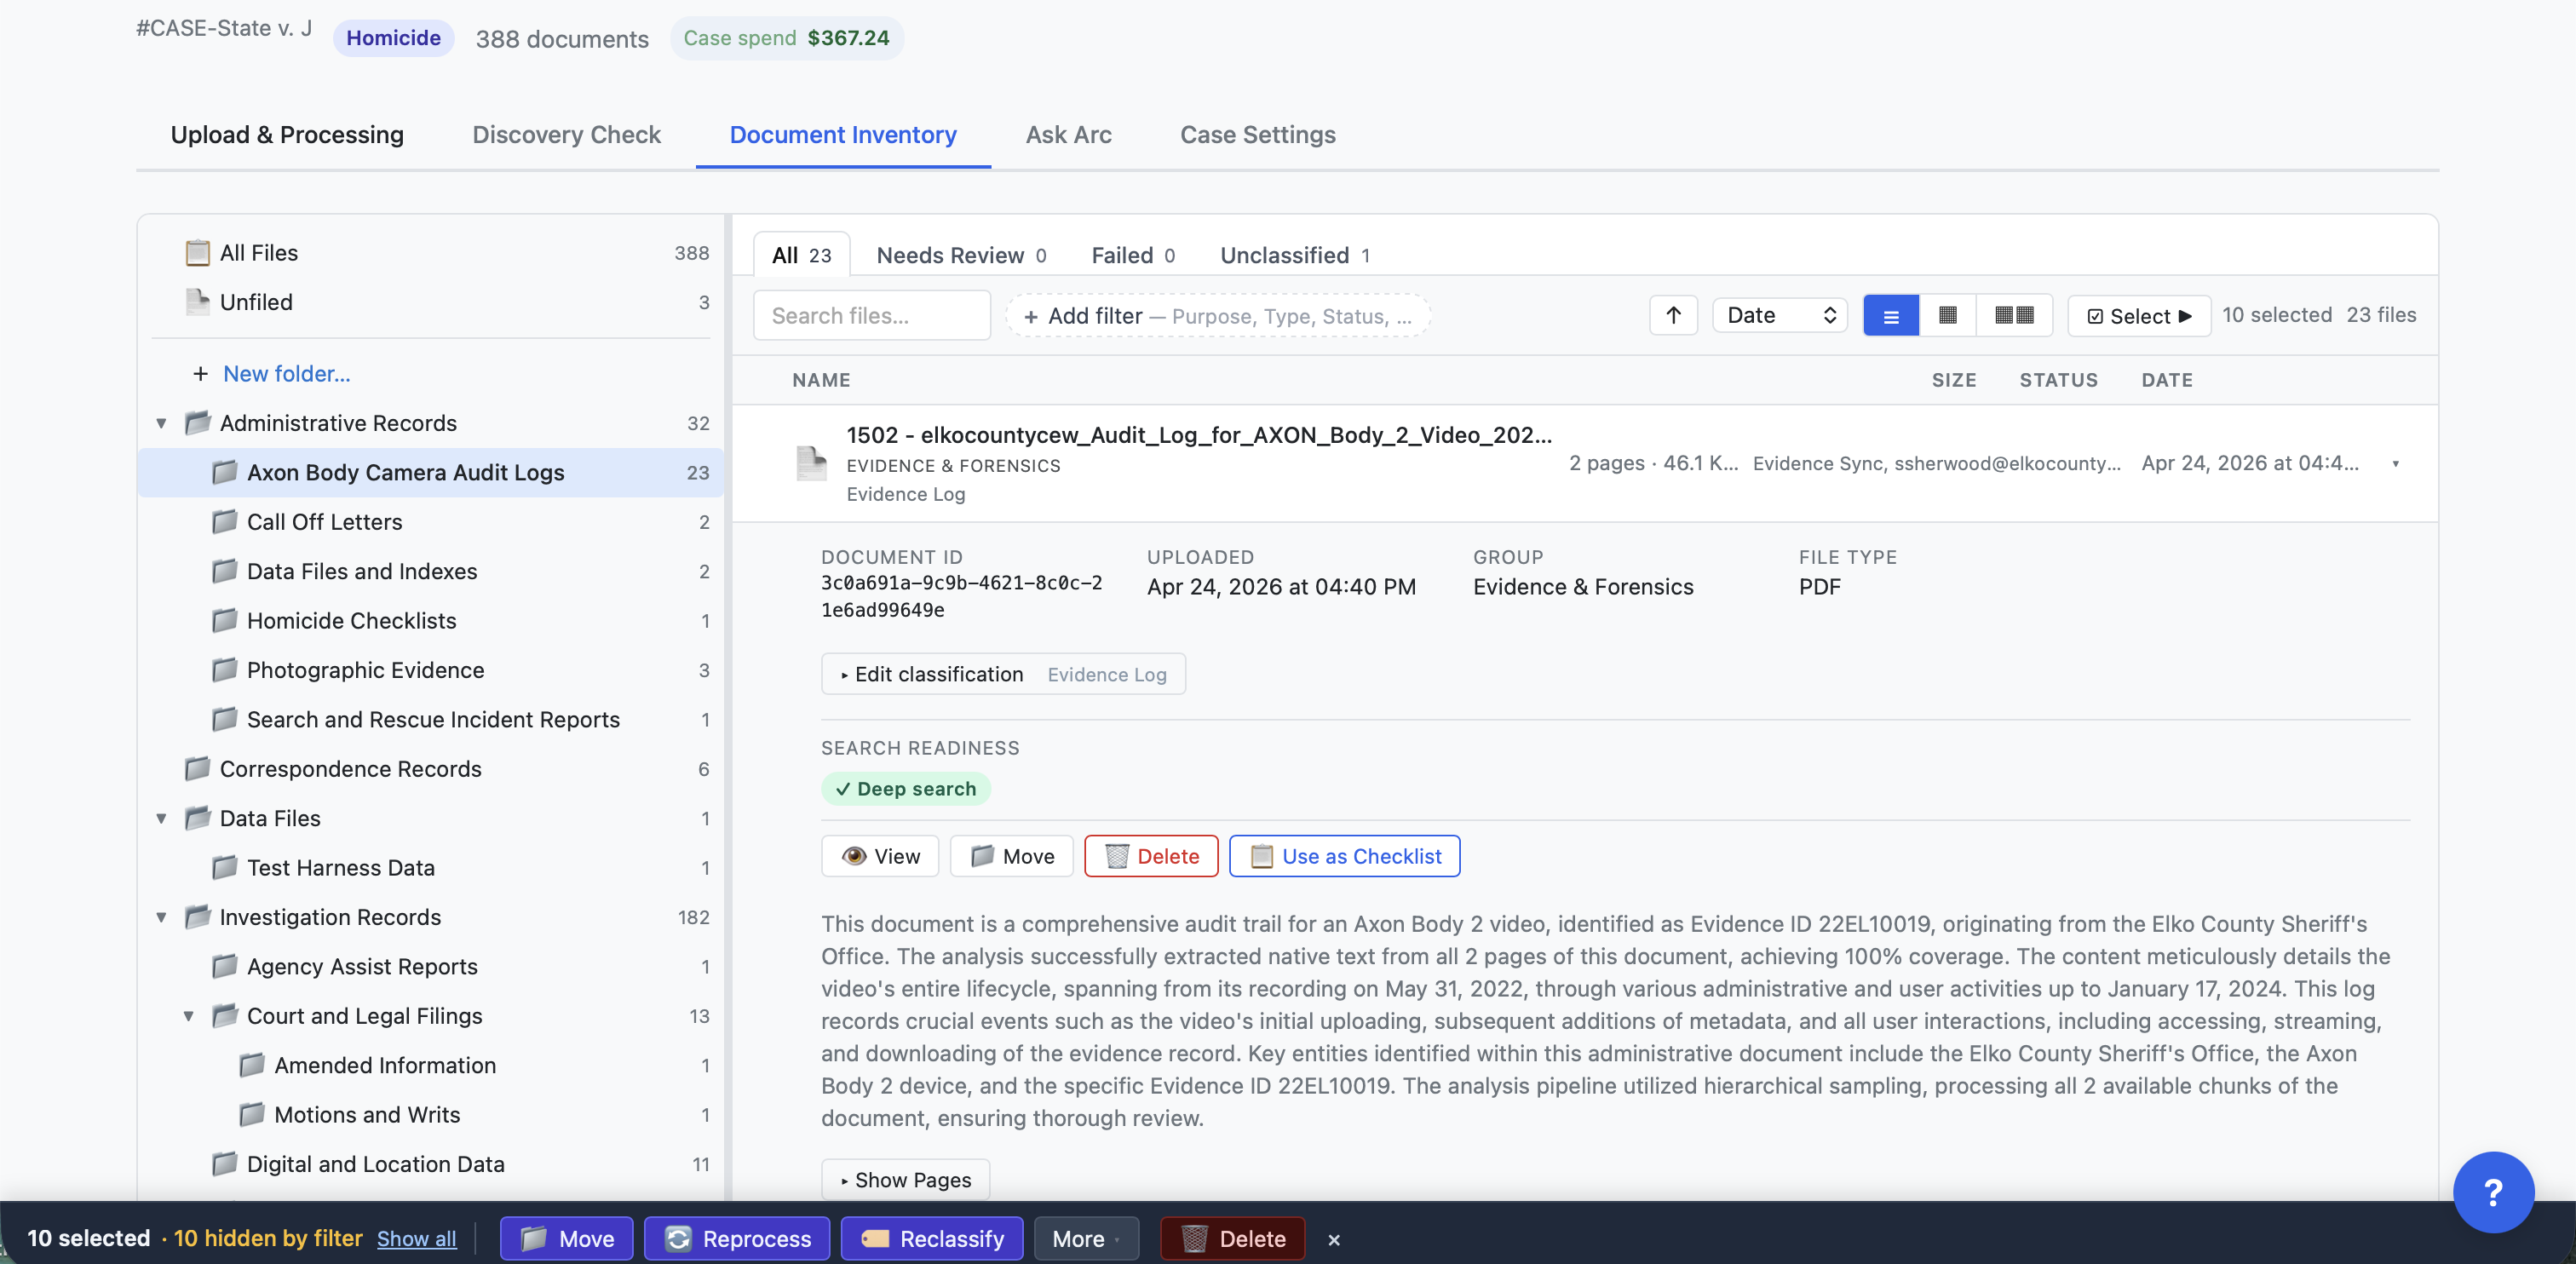Dismiss the selection bar with the X
The height and width of the screenshot is (1264, 2576).
coord(1334,1240)
